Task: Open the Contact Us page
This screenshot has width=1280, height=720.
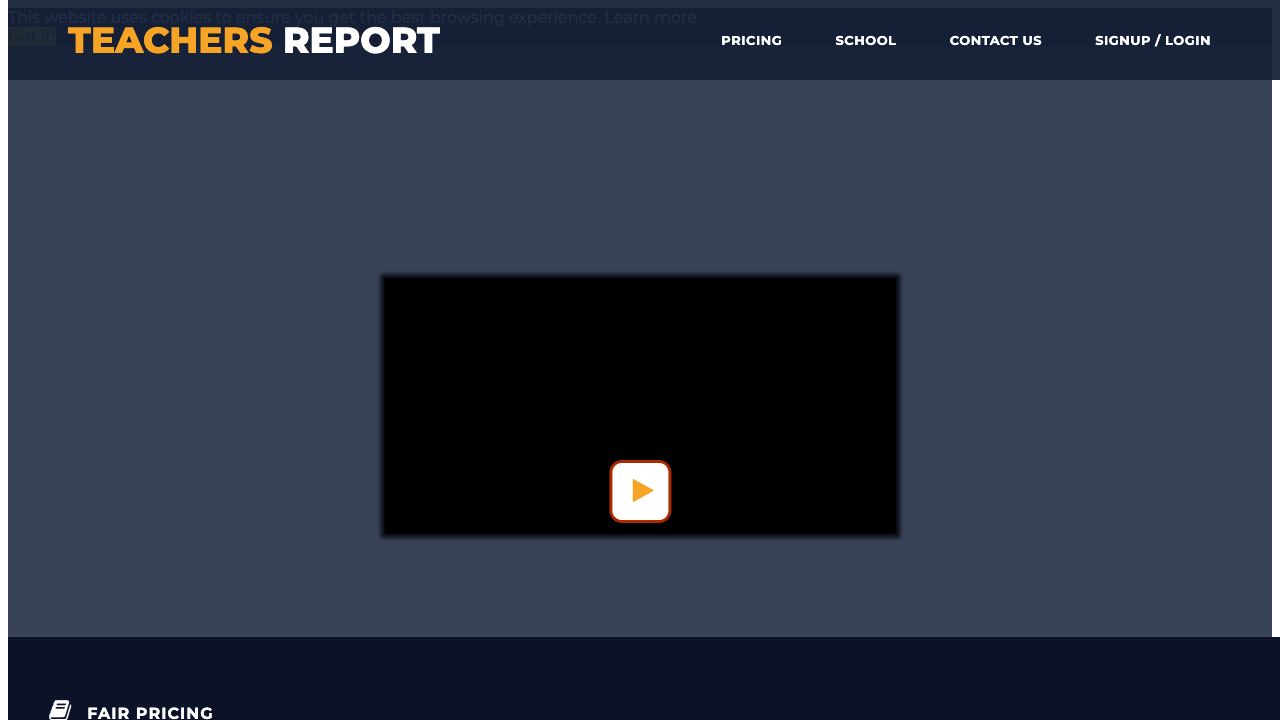Action: tap(995, 40)
